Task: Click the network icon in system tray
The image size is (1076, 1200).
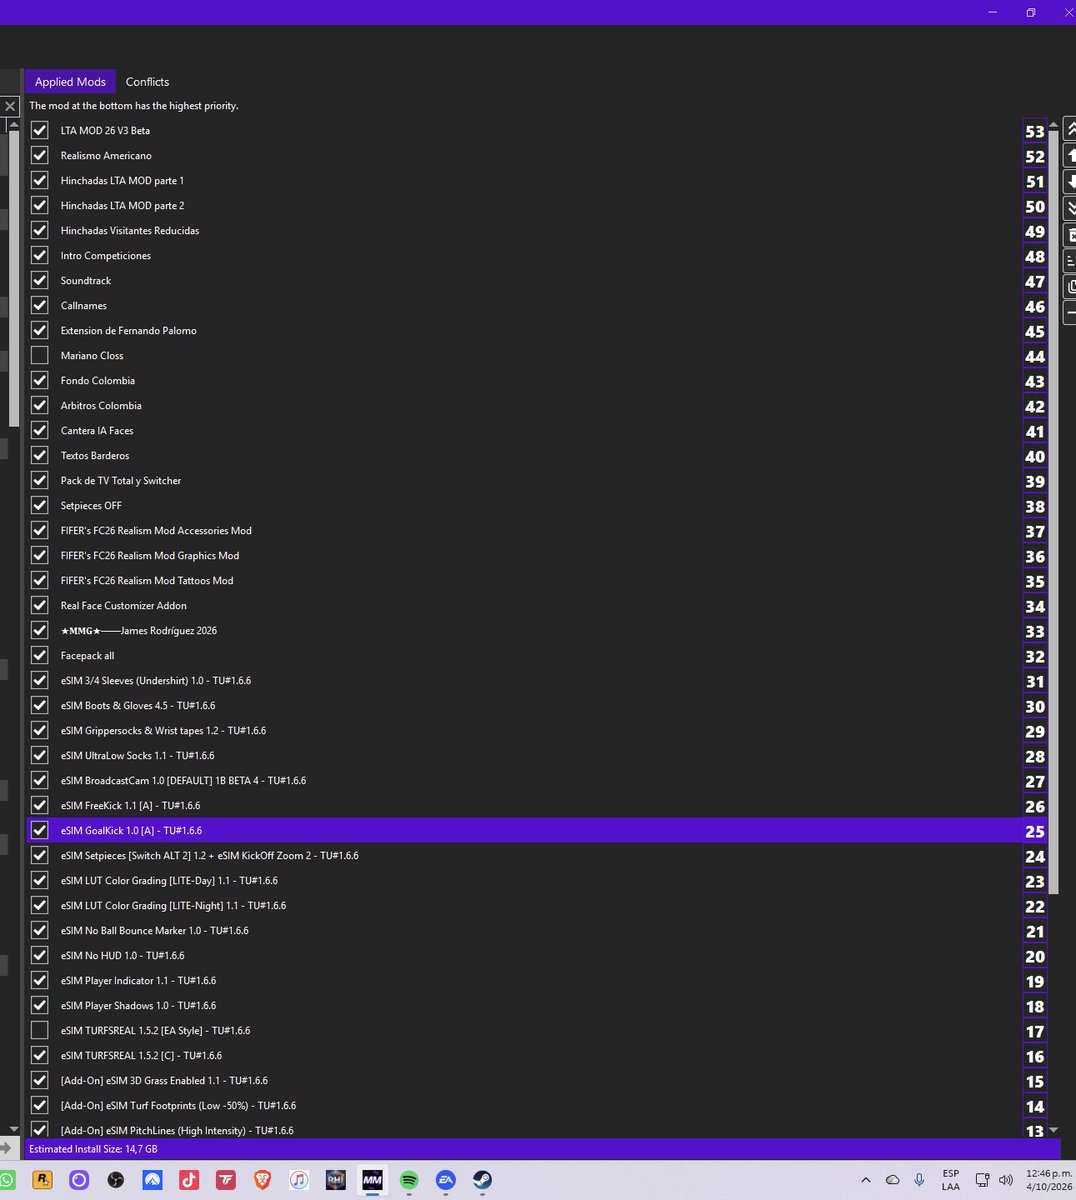Action: (982, 1180)
